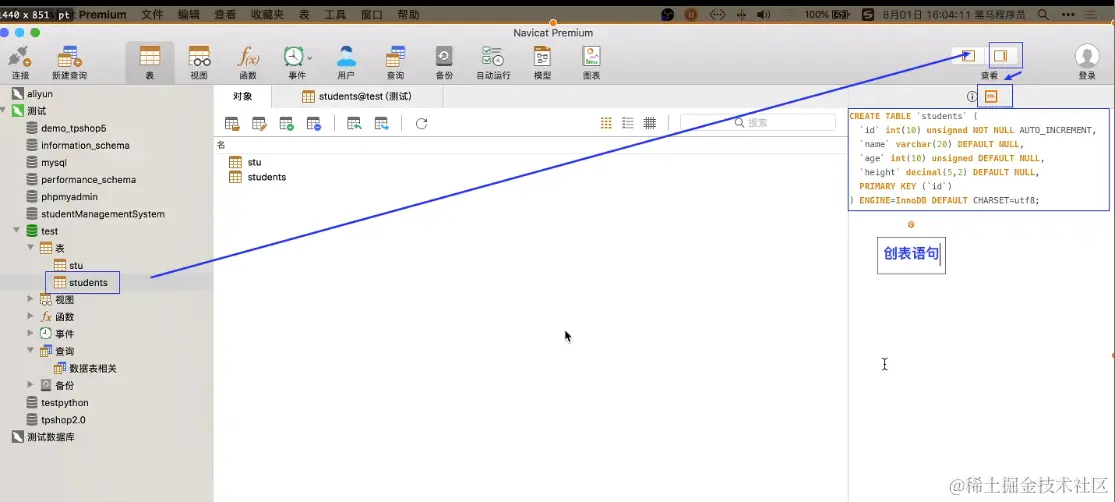Screen dimensions: 1115x502
Task: Toggle the right info pane button
Action: (x=1001, y=55)
